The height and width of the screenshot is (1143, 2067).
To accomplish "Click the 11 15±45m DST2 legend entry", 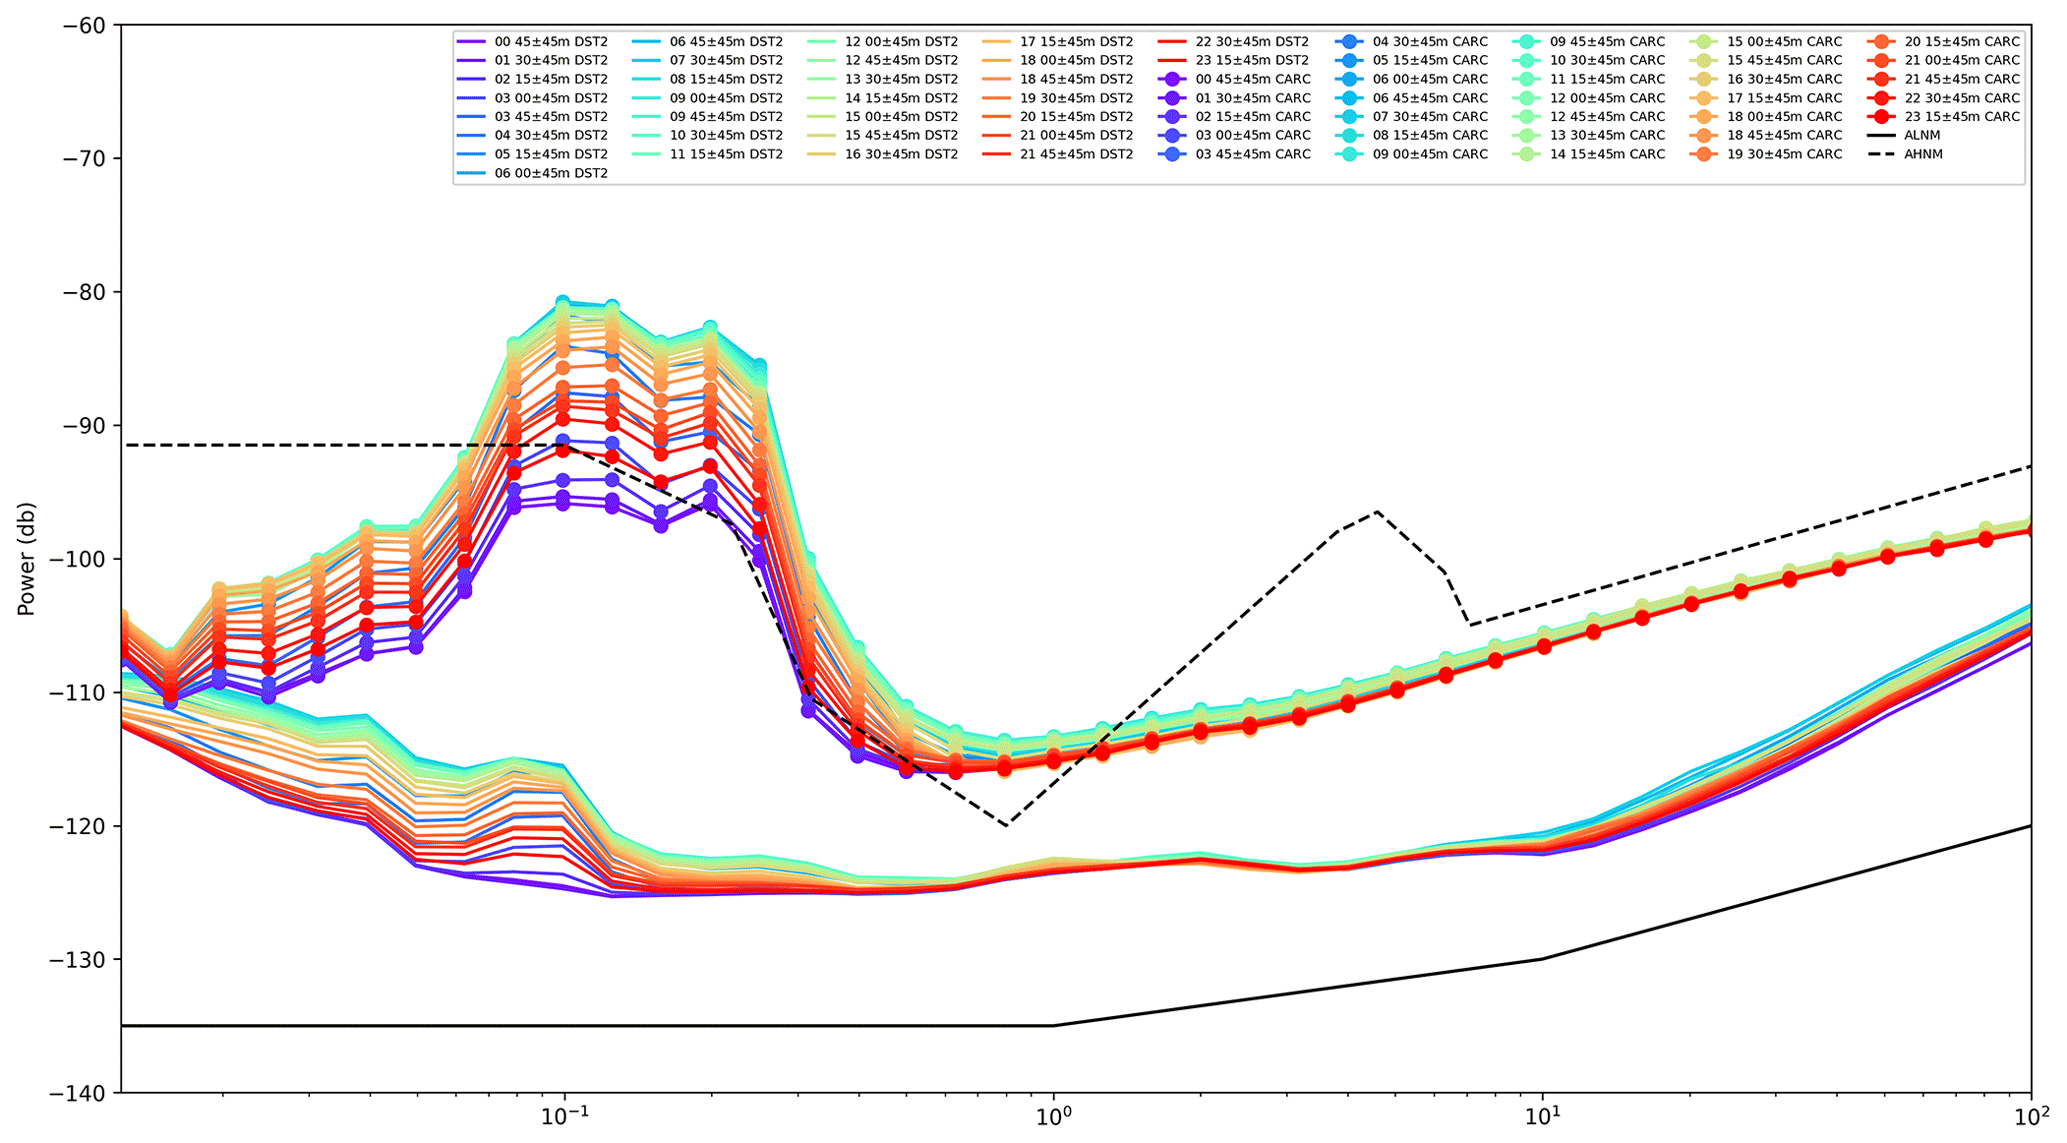I will [x=726, y=154].
